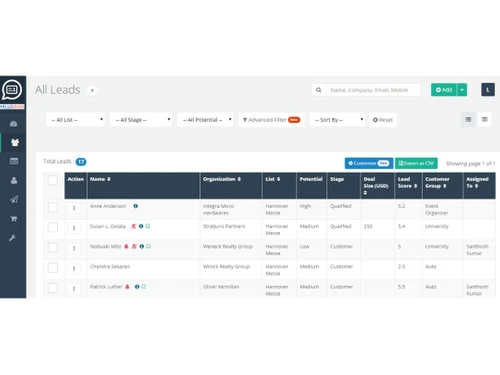Click bookmark icon beside Patrick Luther
Image resolution: width=500 pixels, height=375 pixels.
coord(144,287)
